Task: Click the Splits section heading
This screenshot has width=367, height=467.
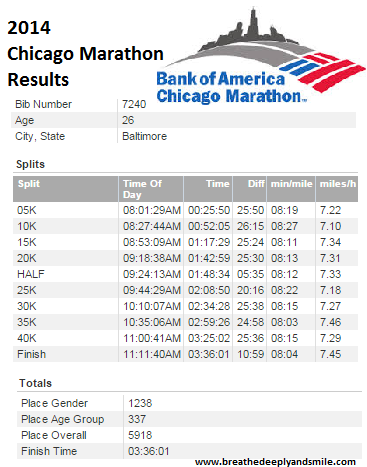Action: [x=30, y=164]
